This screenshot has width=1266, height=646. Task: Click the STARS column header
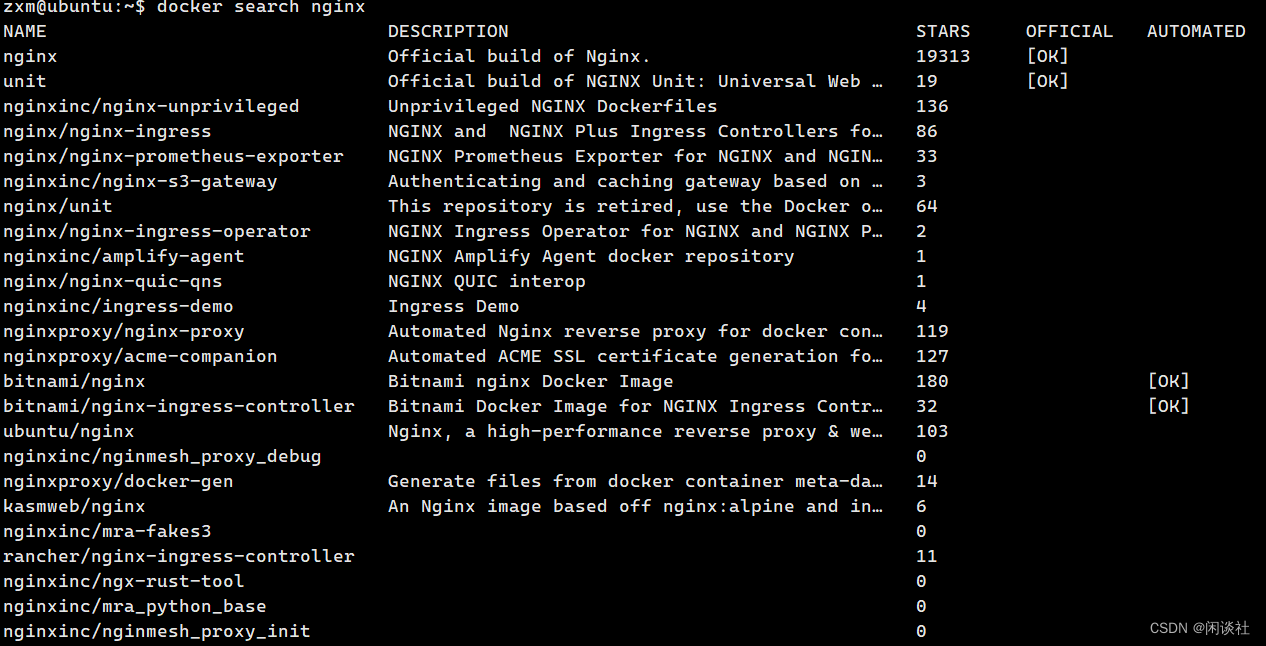click(943, 31)
